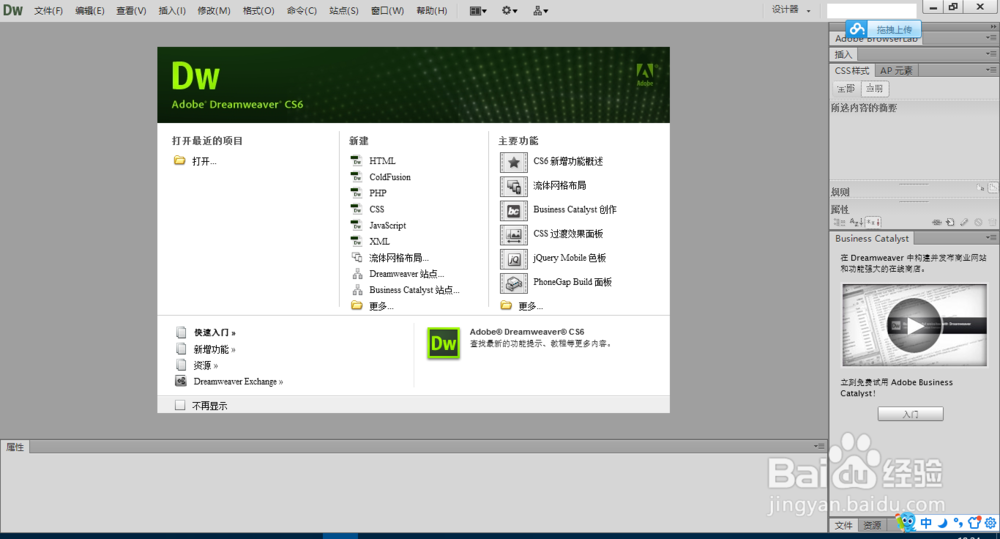Create a new PHP document icon
1000x539 pixels.
[357, 193]
